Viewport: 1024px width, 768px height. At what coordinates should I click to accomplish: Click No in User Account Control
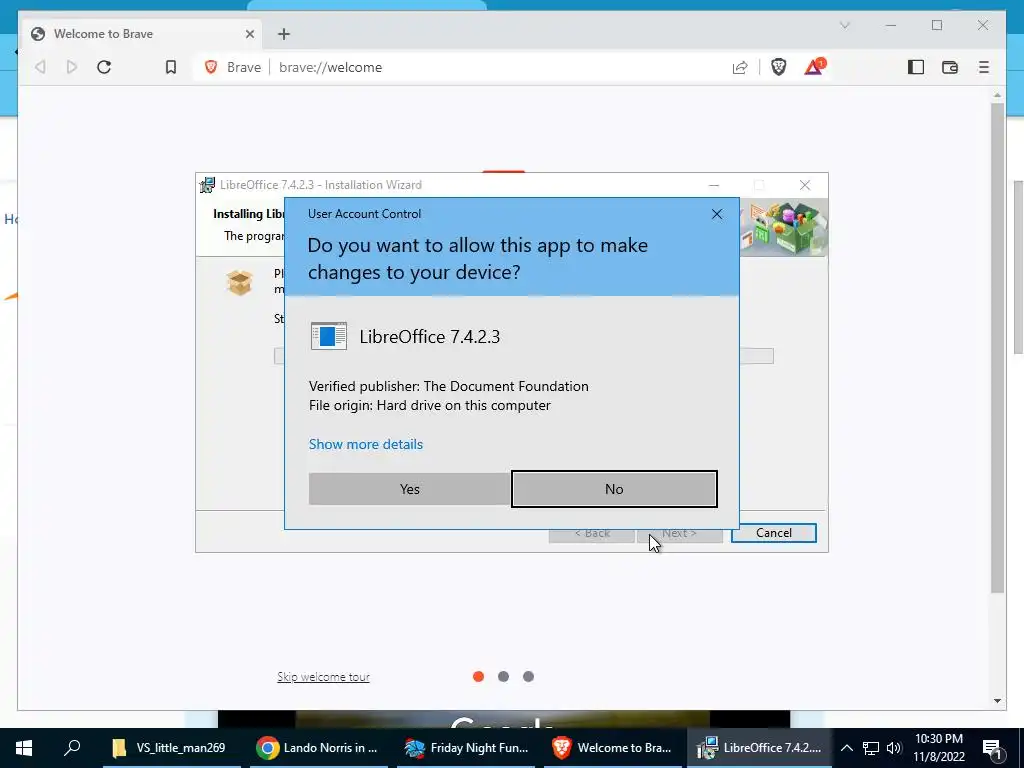click(614, 489)
